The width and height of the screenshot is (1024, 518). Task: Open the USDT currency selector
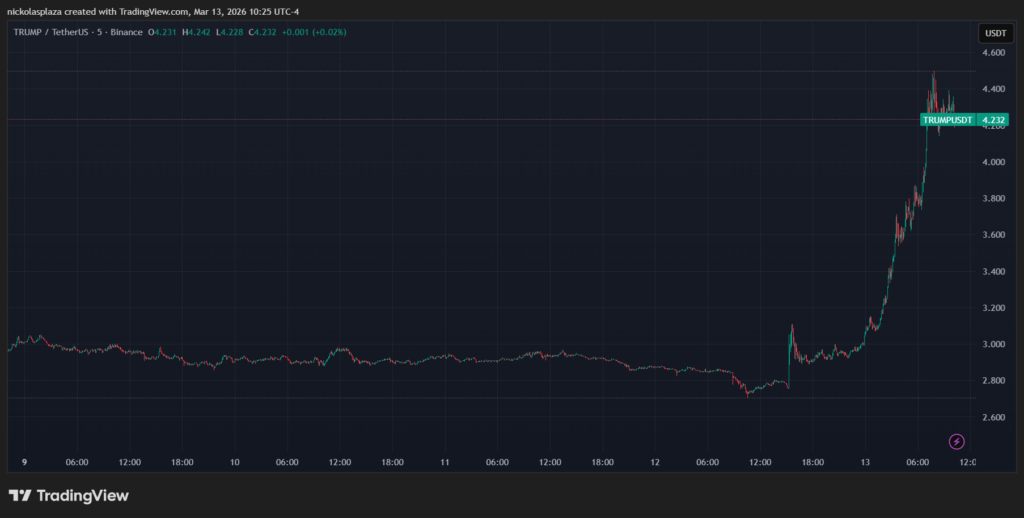click(x=994, y=33)
